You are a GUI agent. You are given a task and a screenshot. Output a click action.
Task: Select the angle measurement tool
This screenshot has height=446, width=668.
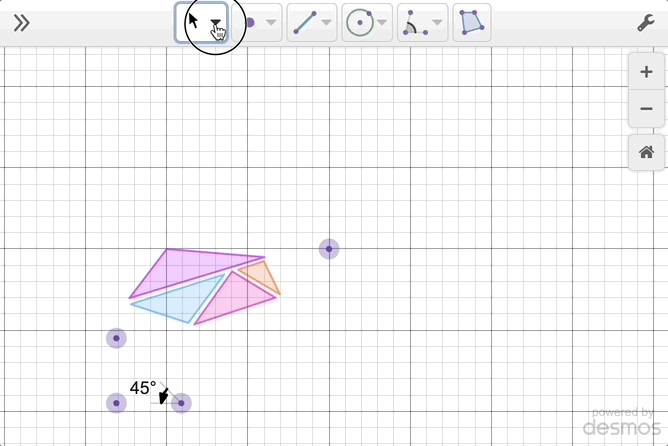415,22
